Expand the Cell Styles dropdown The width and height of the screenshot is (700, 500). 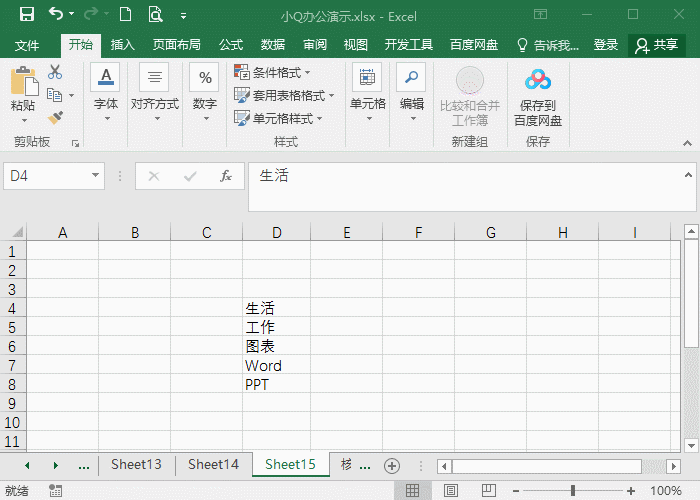(x=276, y=118)
